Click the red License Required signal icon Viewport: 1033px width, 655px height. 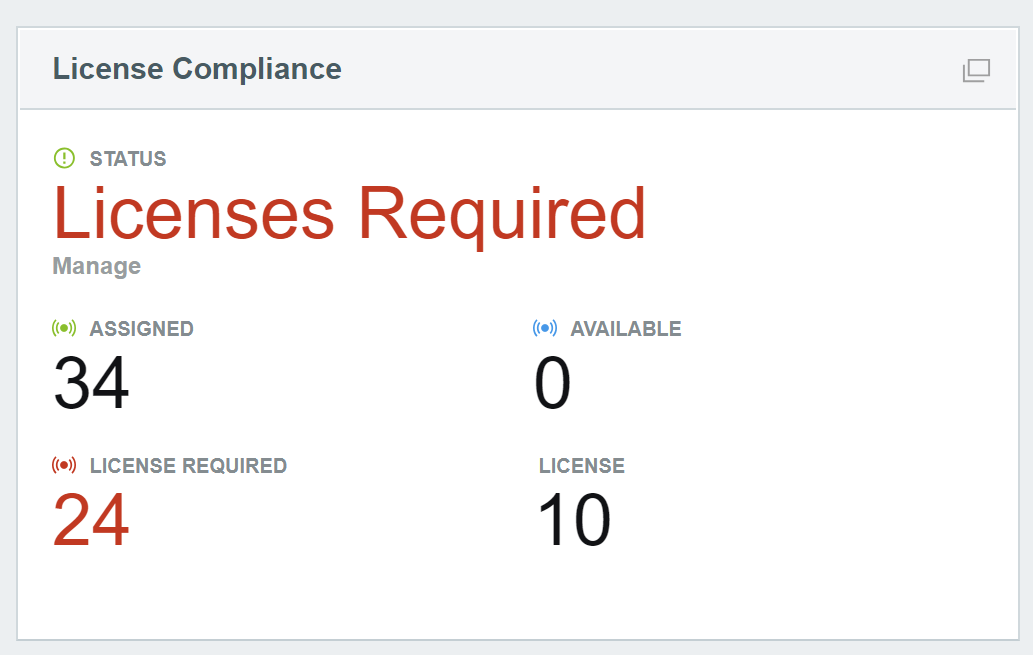pyautogui.click(x=64, y=465)
